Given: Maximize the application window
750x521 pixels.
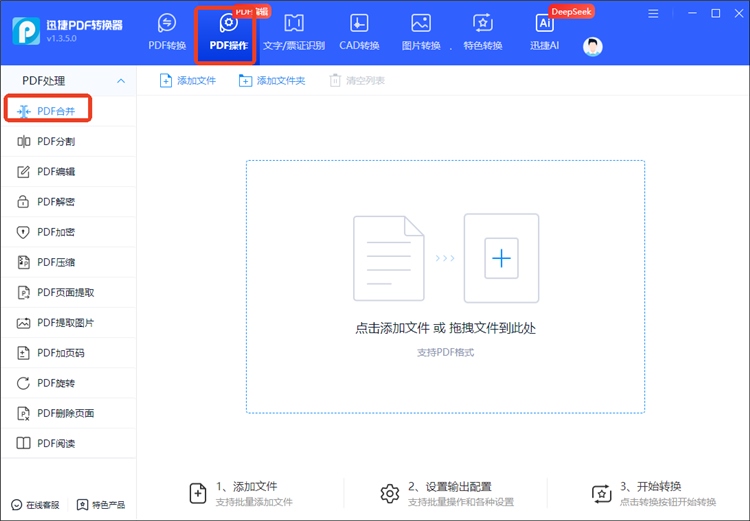Looking at the screenshot, I should coord(716,13).
